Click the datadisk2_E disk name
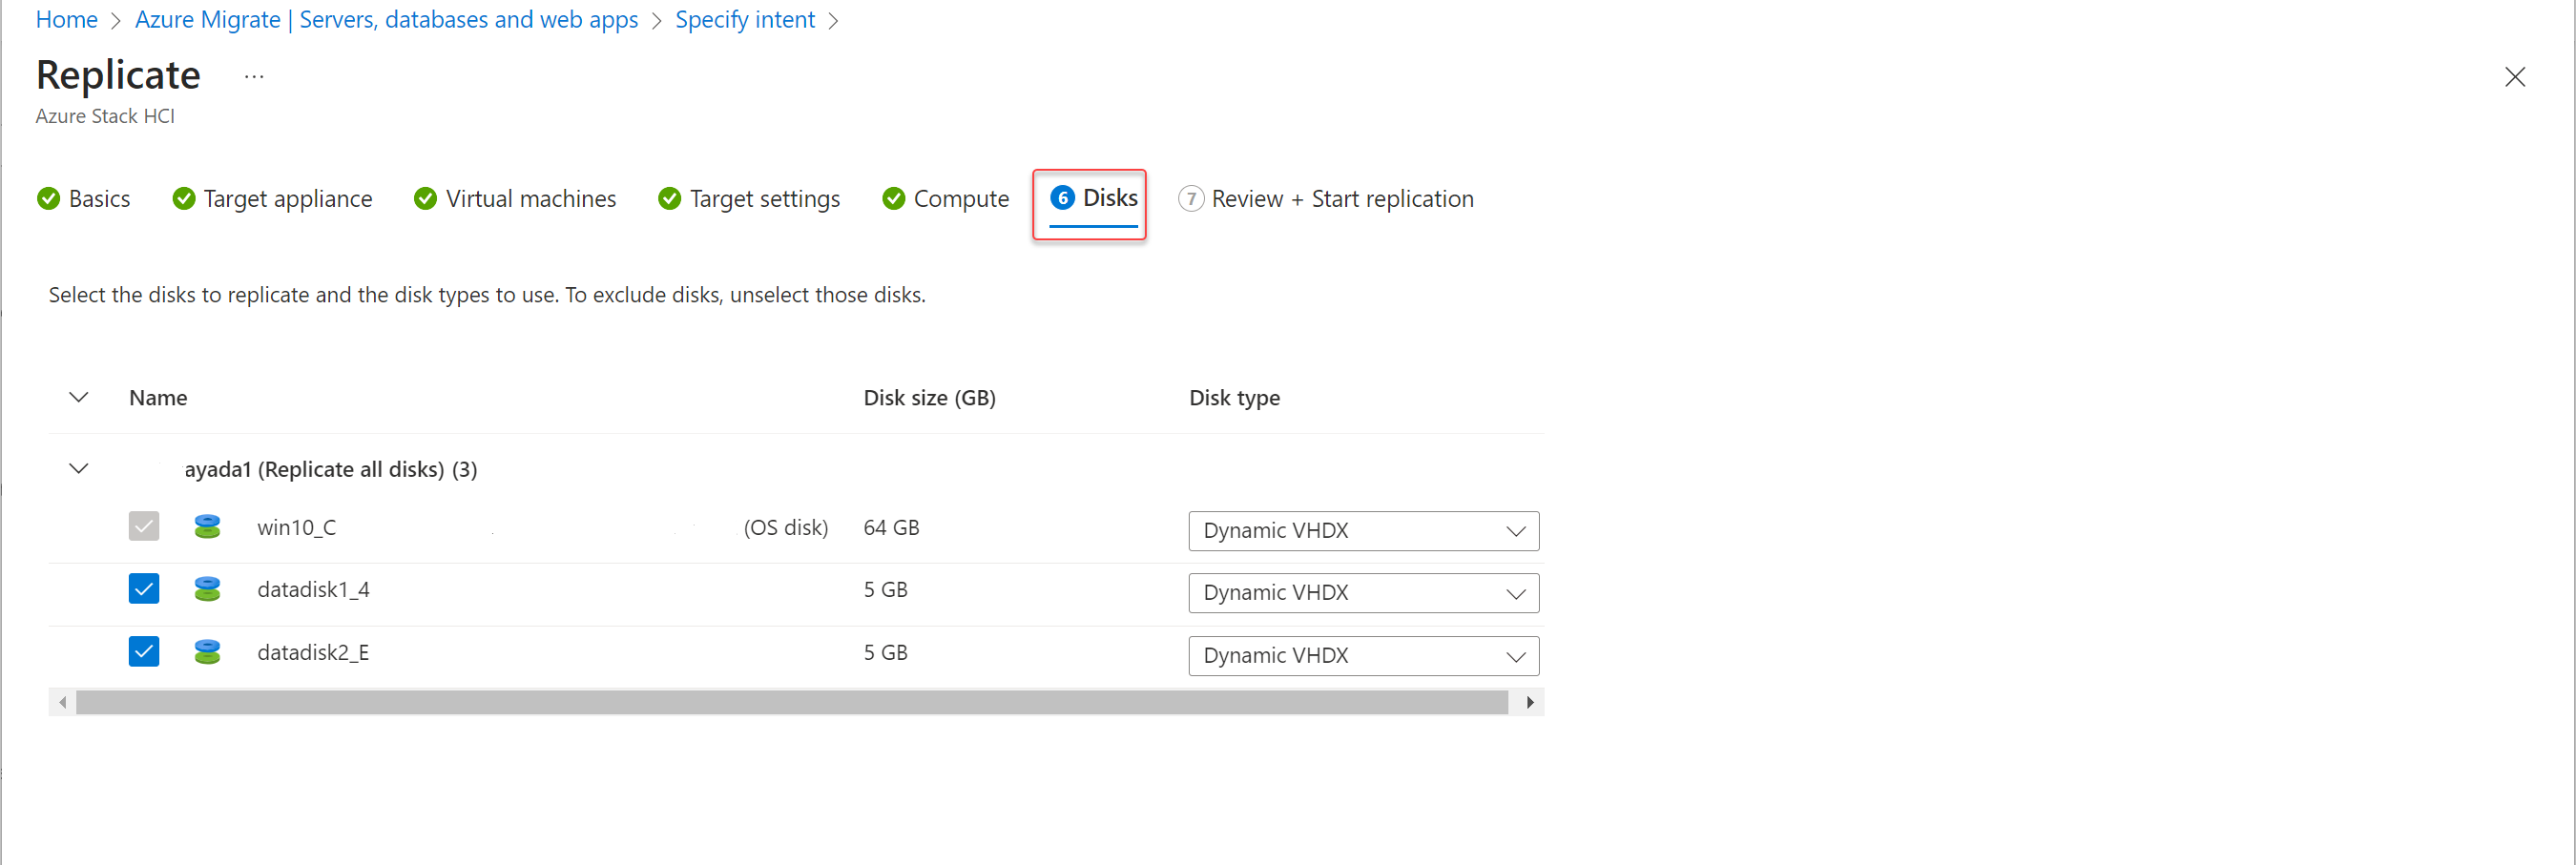 coord(313,652)
